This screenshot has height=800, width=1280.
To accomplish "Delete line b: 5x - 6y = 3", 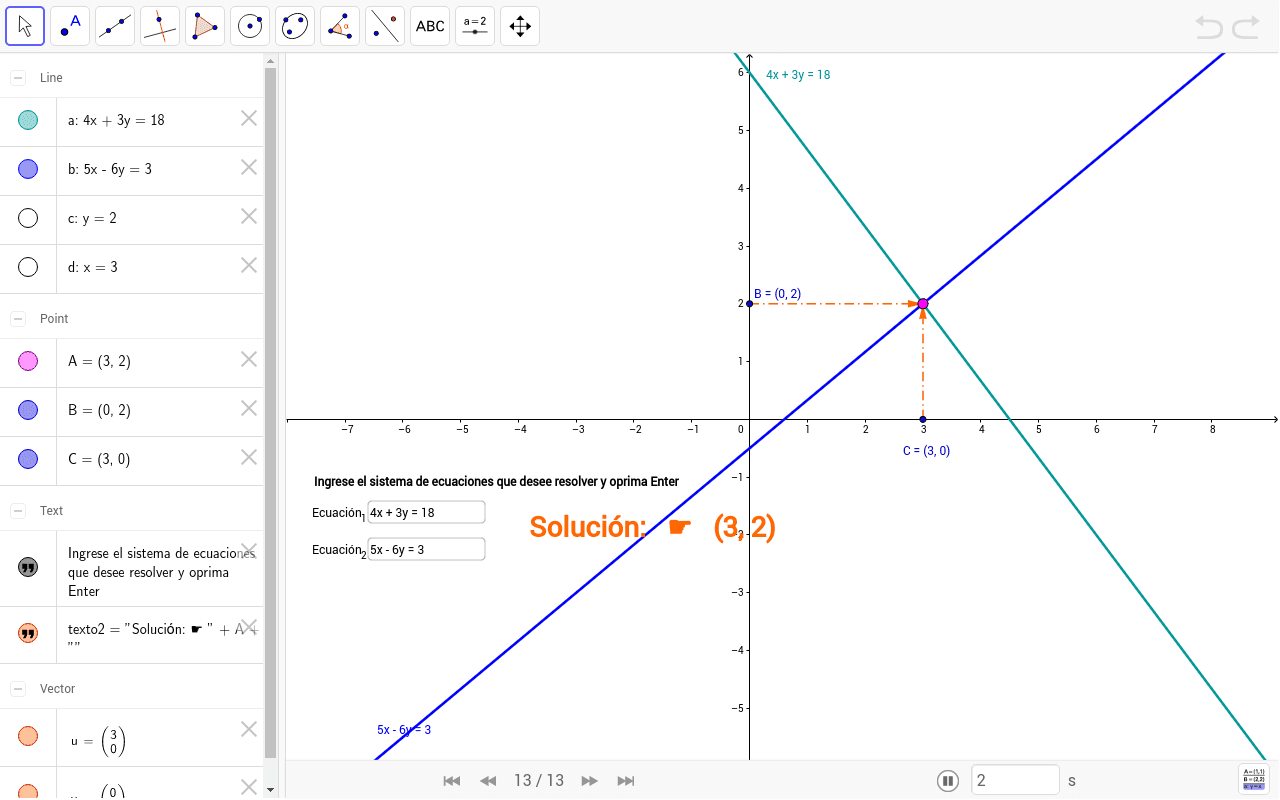I will pos(249,167).
